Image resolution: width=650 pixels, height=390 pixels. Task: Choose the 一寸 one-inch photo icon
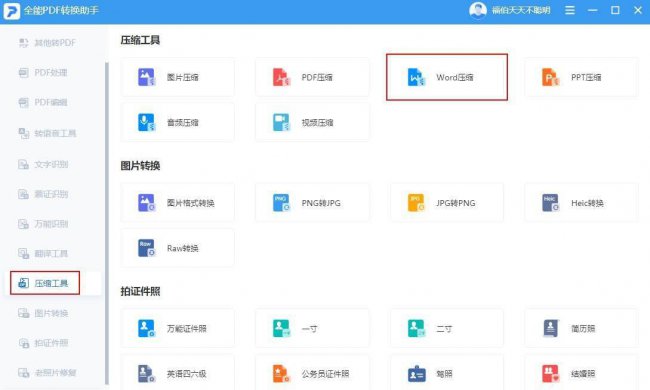[281, 328]
